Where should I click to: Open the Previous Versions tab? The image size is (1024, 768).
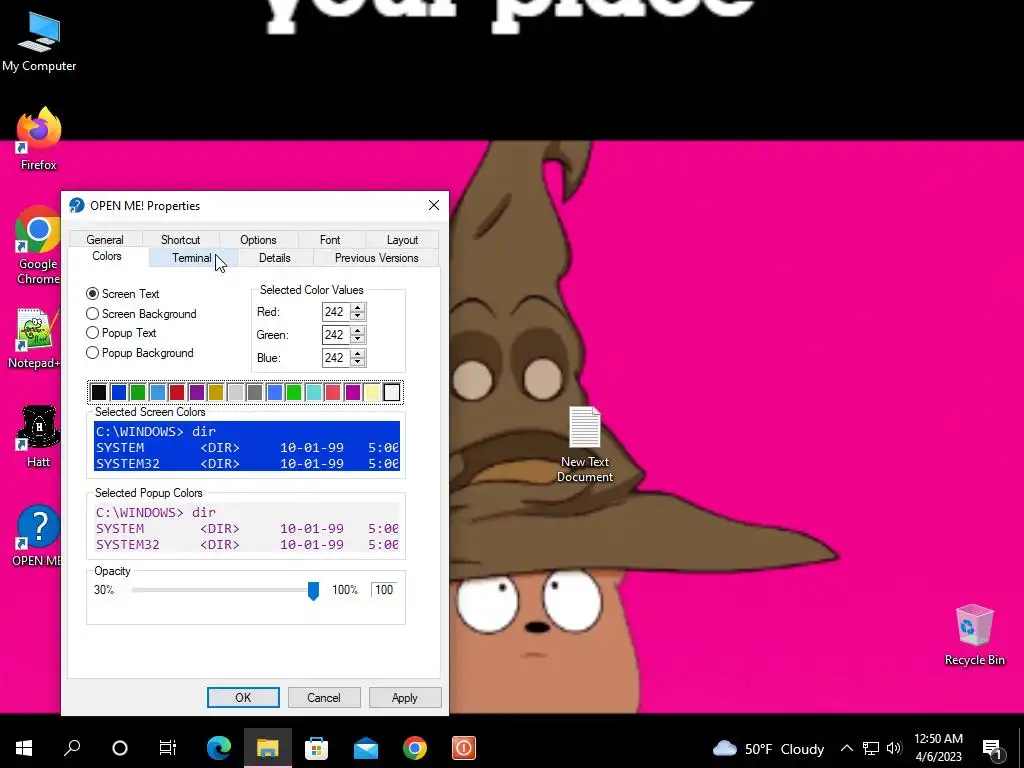pyautogui.click(x=377, y=258)
